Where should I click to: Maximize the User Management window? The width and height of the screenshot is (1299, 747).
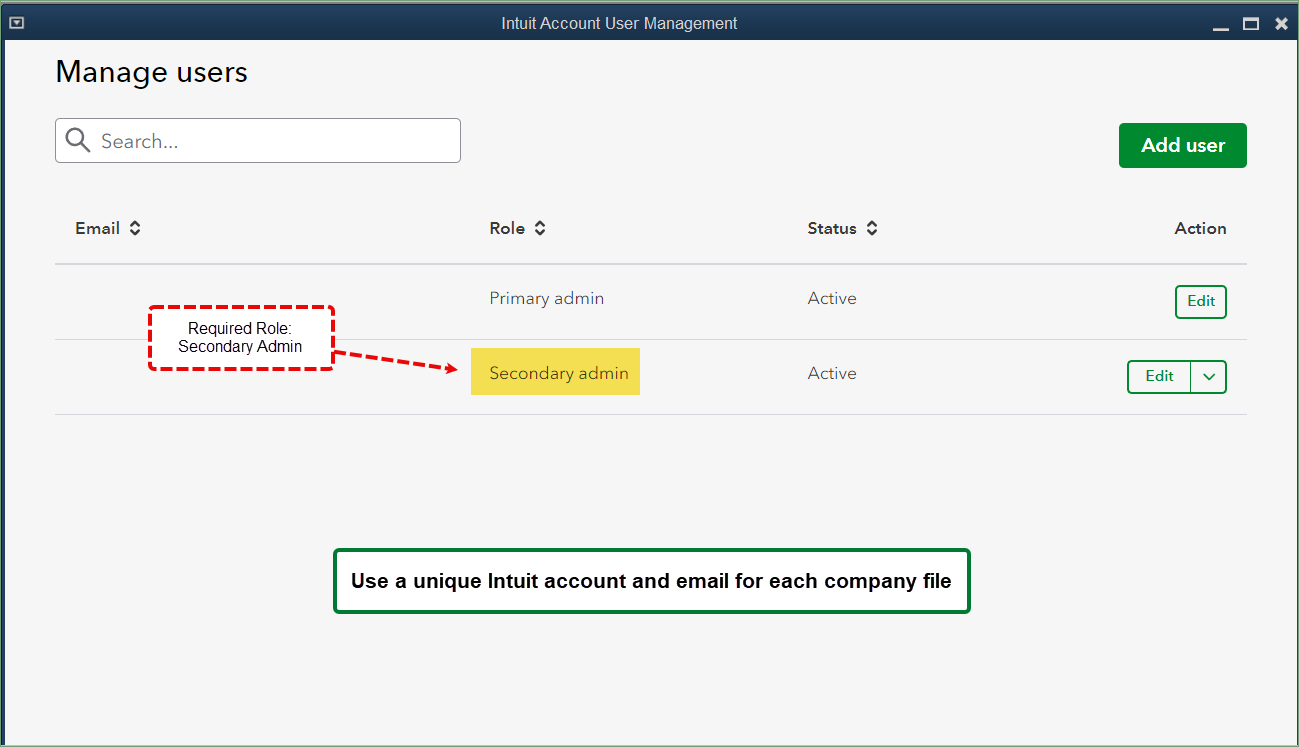point(1251,24)
